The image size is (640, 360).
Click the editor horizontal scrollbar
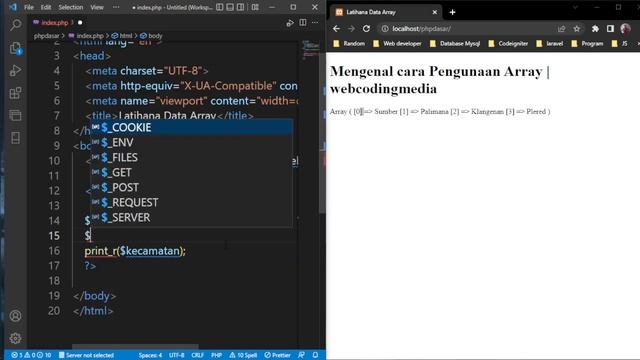click(x=135, y=347)
